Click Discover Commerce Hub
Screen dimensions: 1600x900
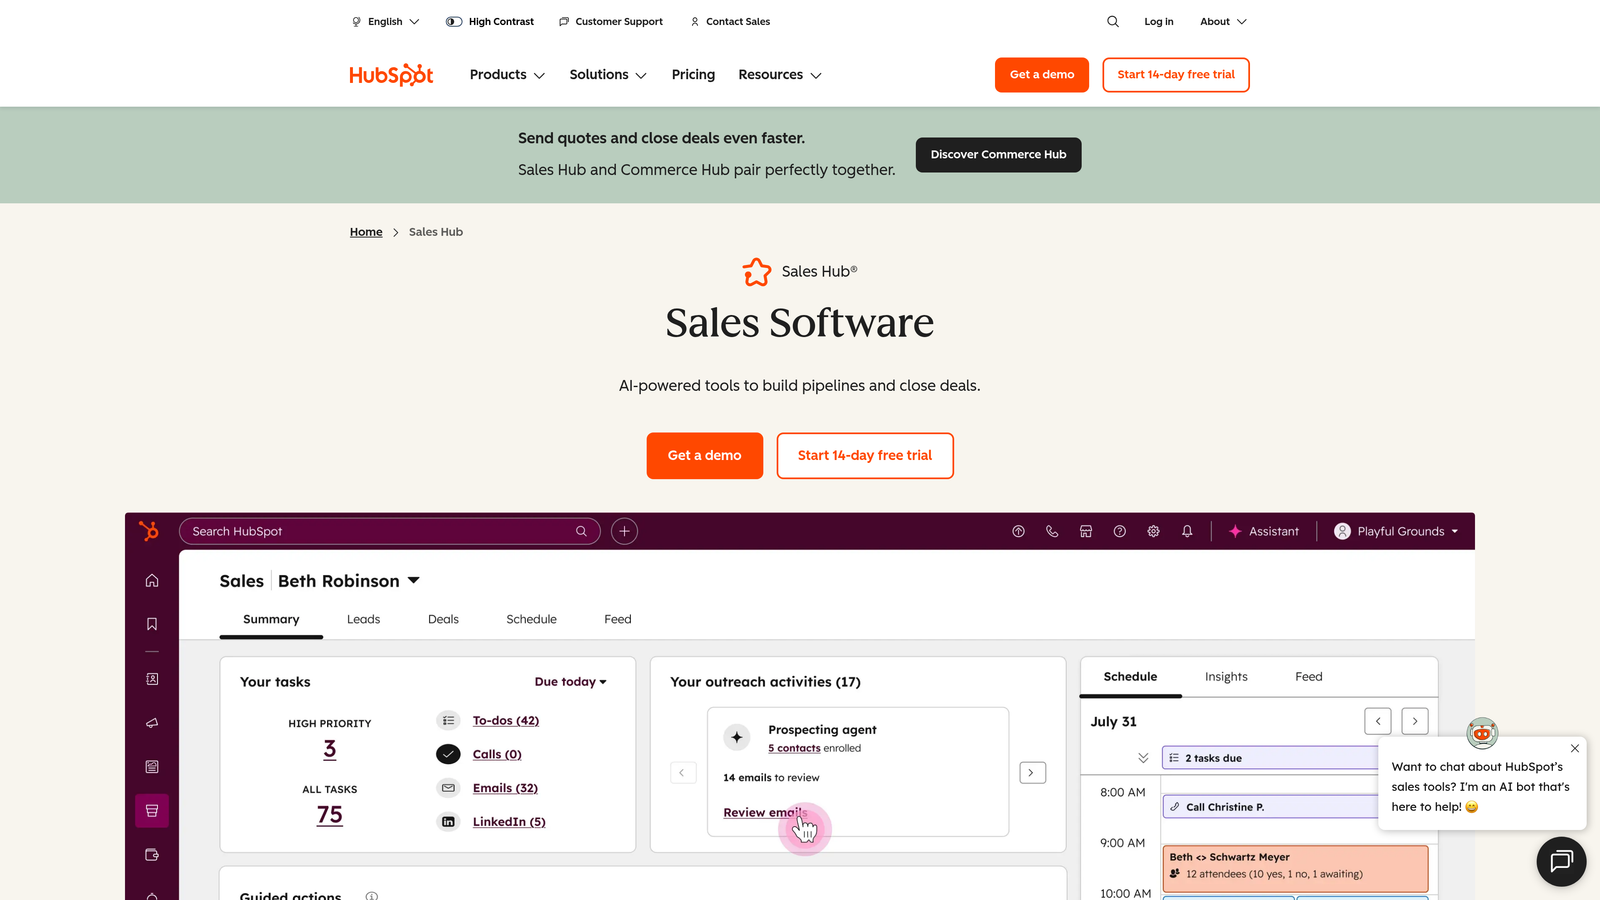997,154
